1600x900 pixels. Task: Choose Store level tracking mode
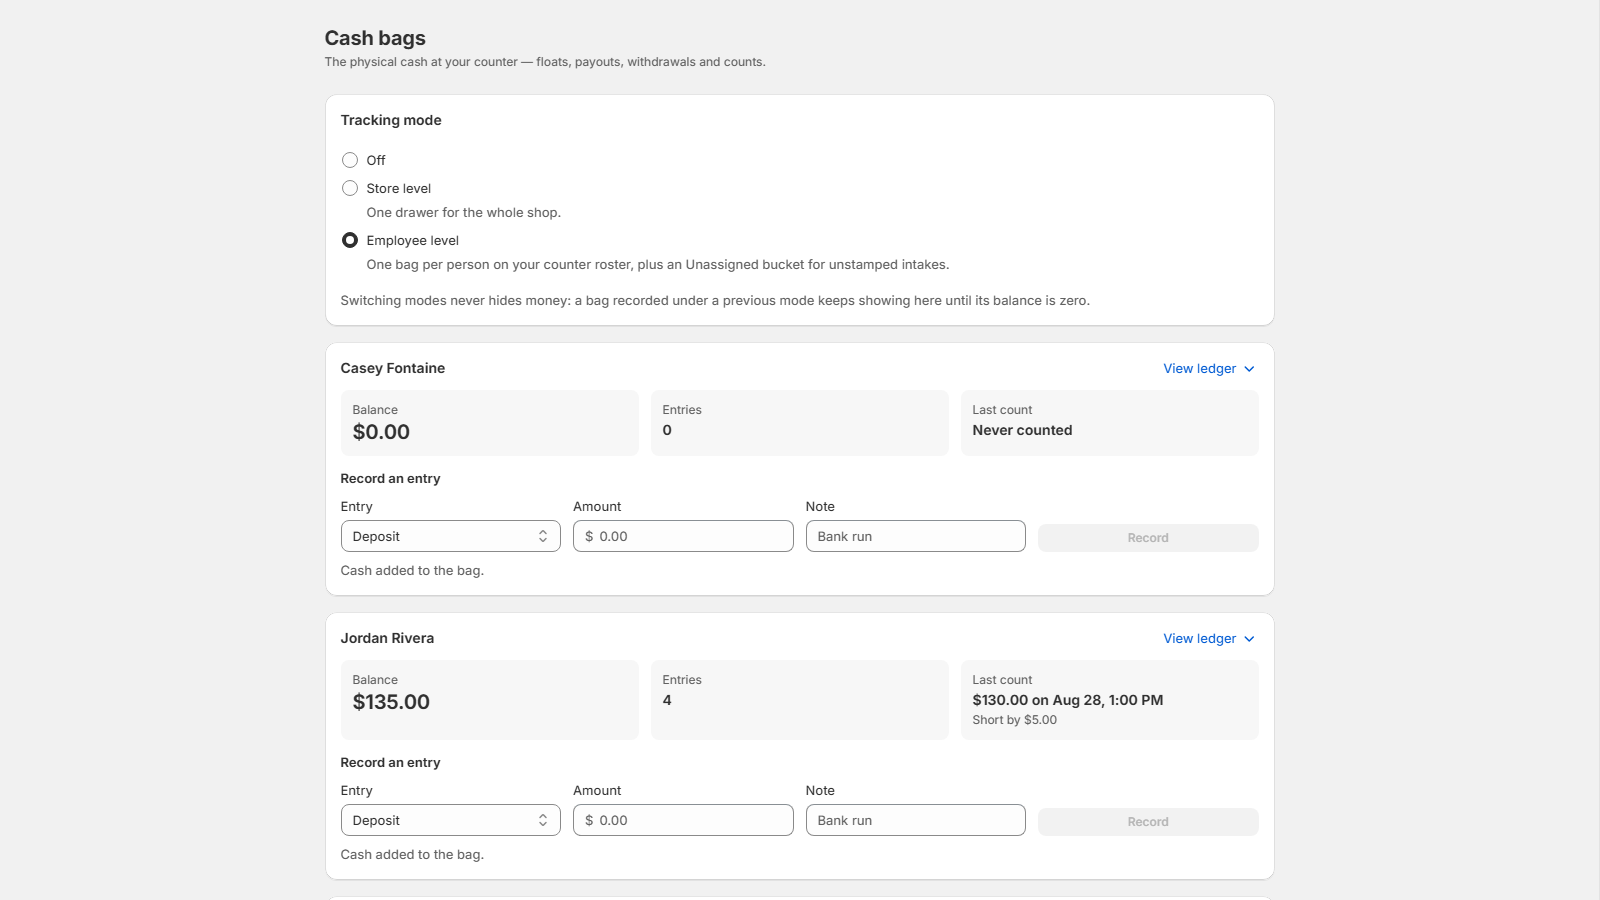350,188
